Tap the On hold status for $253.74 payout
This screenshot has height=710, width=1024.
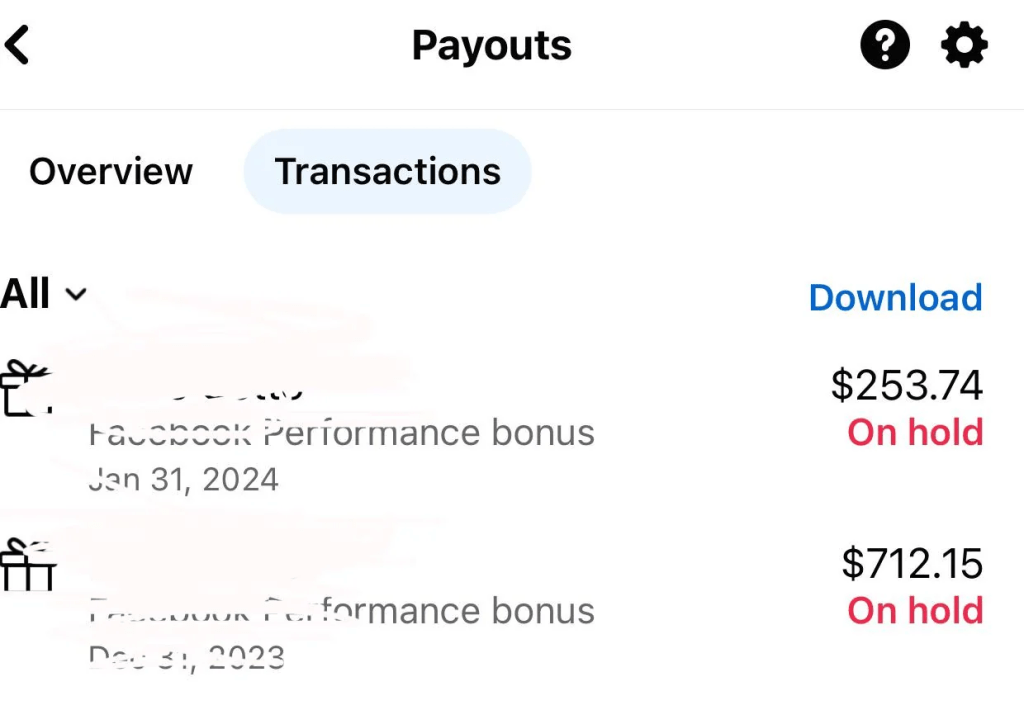(x=914, y=432)
